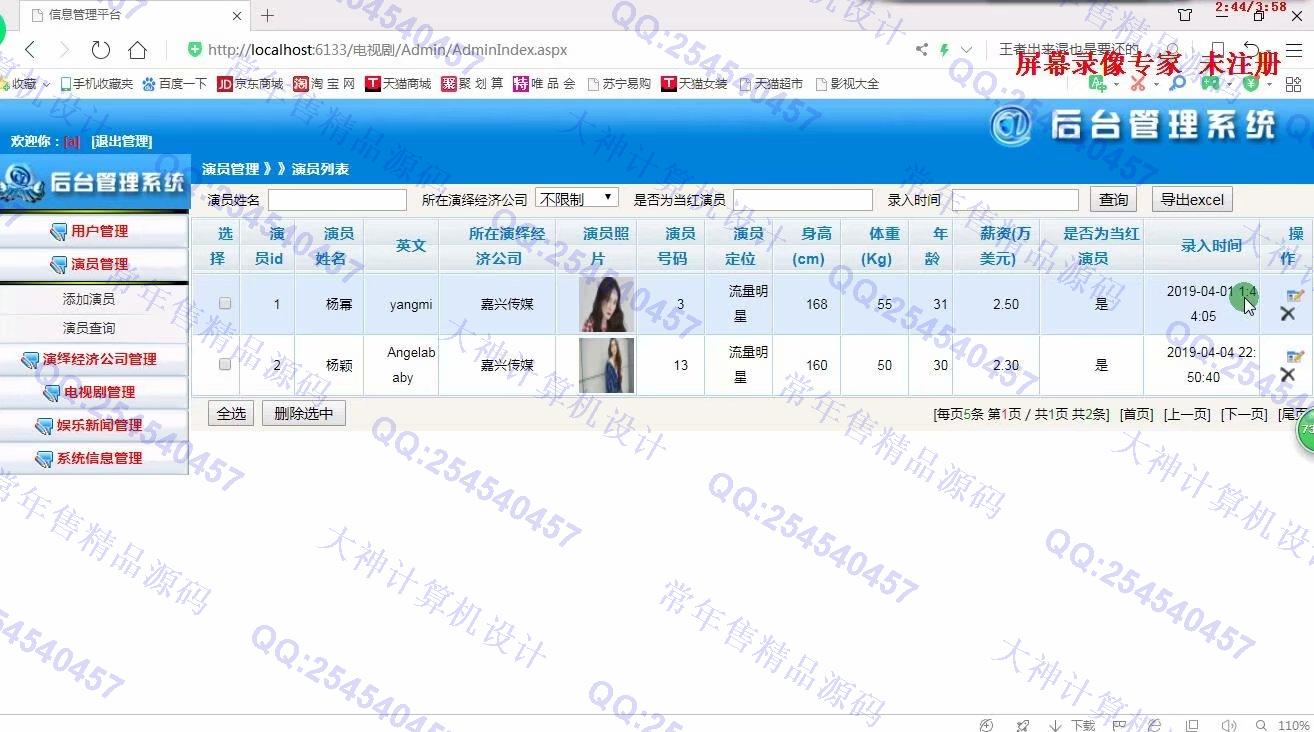Click the edit icon for actor 杨幂
Viewport: 1314px width, 732px height.
tap(1295, 296)
